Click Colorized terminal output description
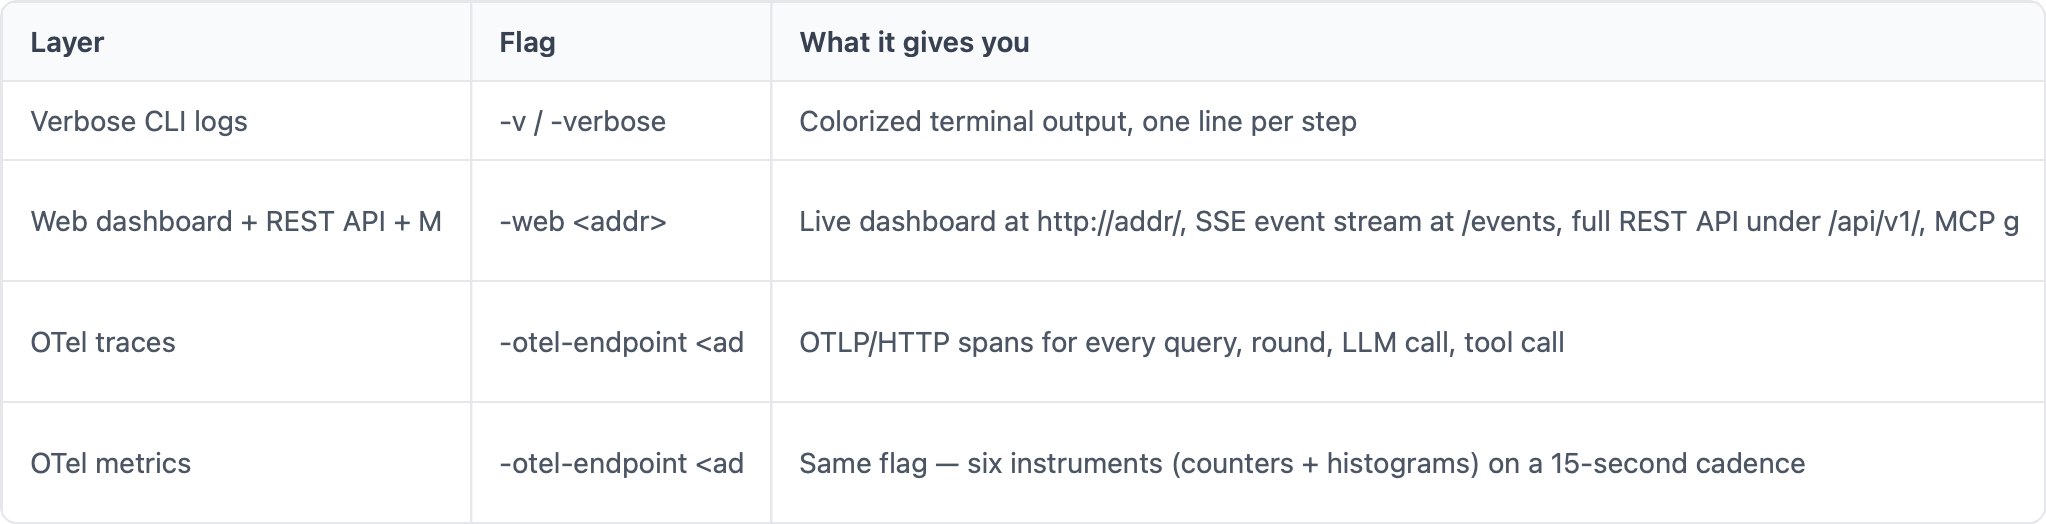 1078,121
